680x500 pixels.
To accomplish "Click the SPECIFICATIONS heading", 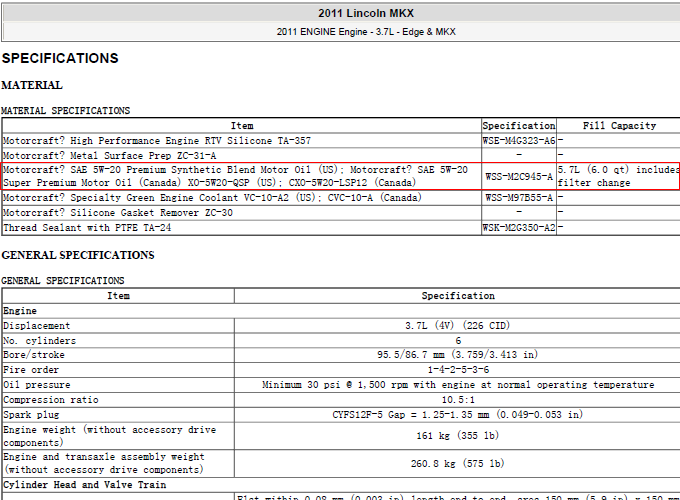I will (60, 58).
